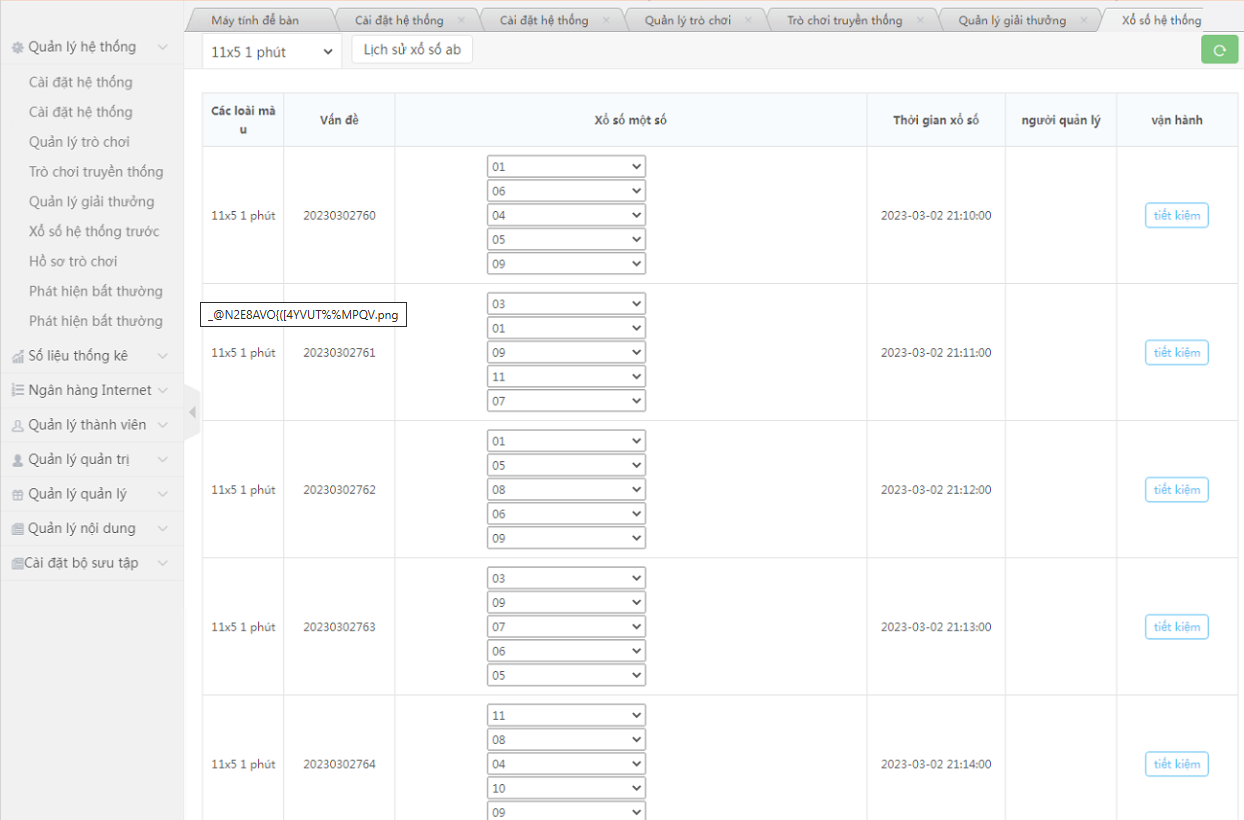Select the Xổ số hệ thống tab
The image size is (1244, 820).
[x=1162, y=20]
